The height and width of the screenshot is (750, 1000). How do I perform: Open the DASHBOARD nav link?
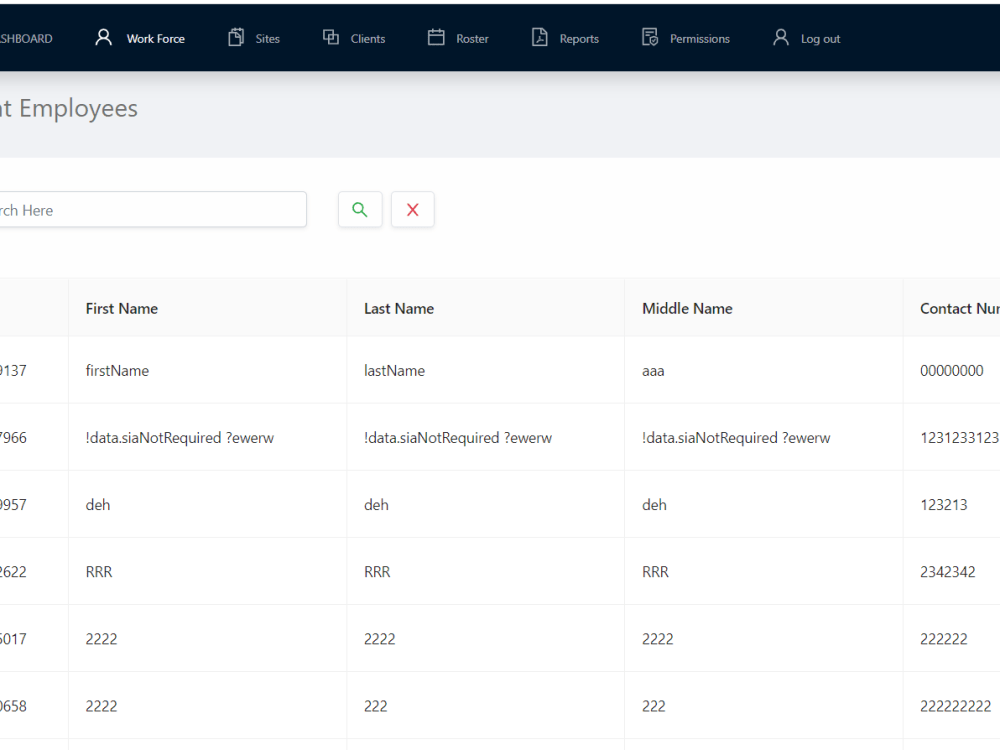tap(26, 39)
